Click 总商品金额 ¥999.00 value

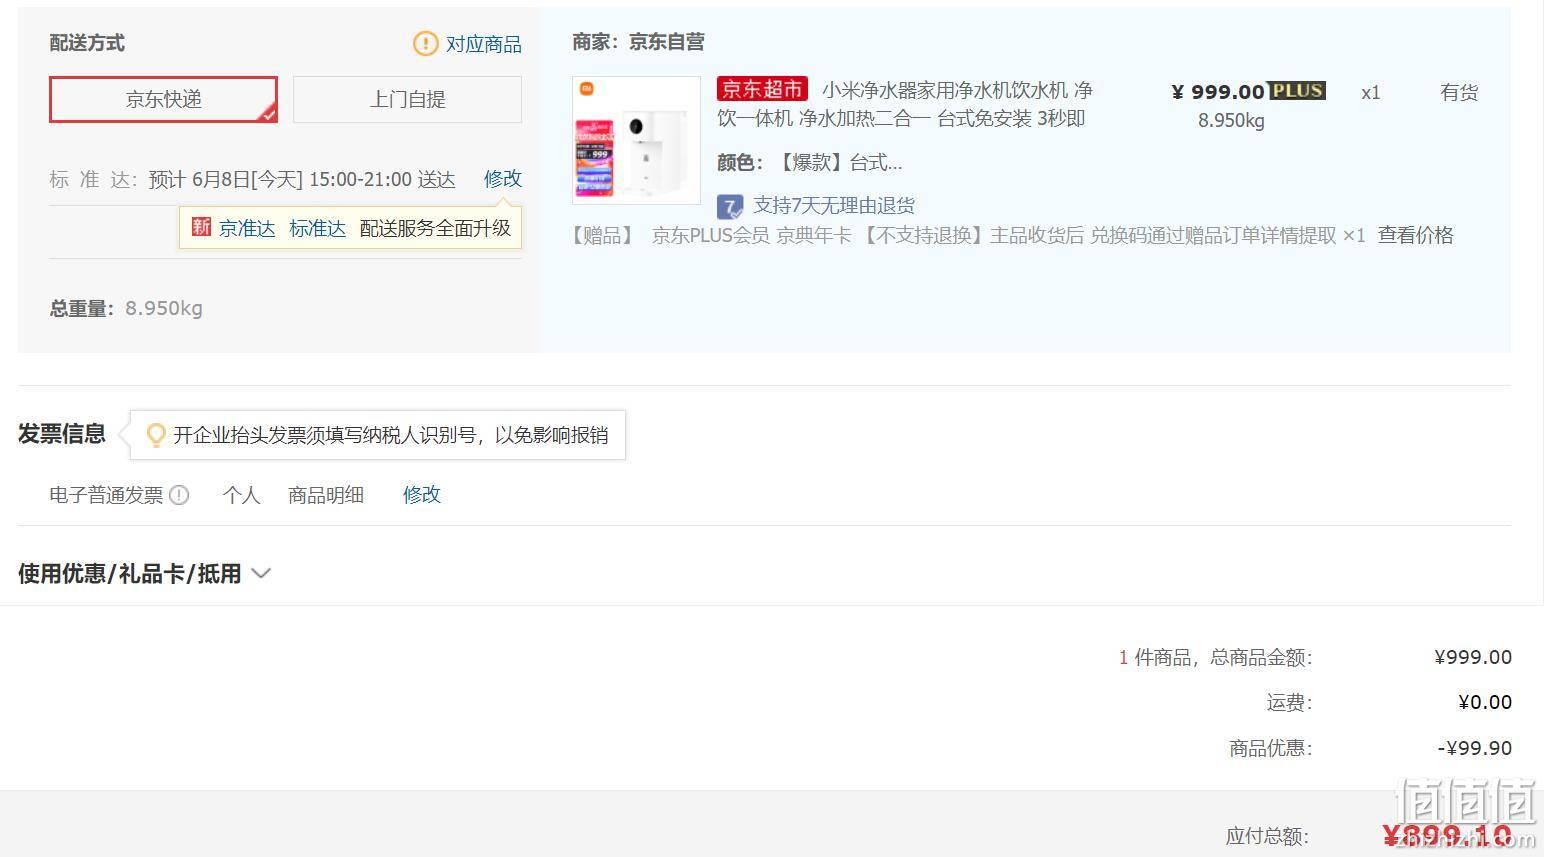coord(1473,657)
